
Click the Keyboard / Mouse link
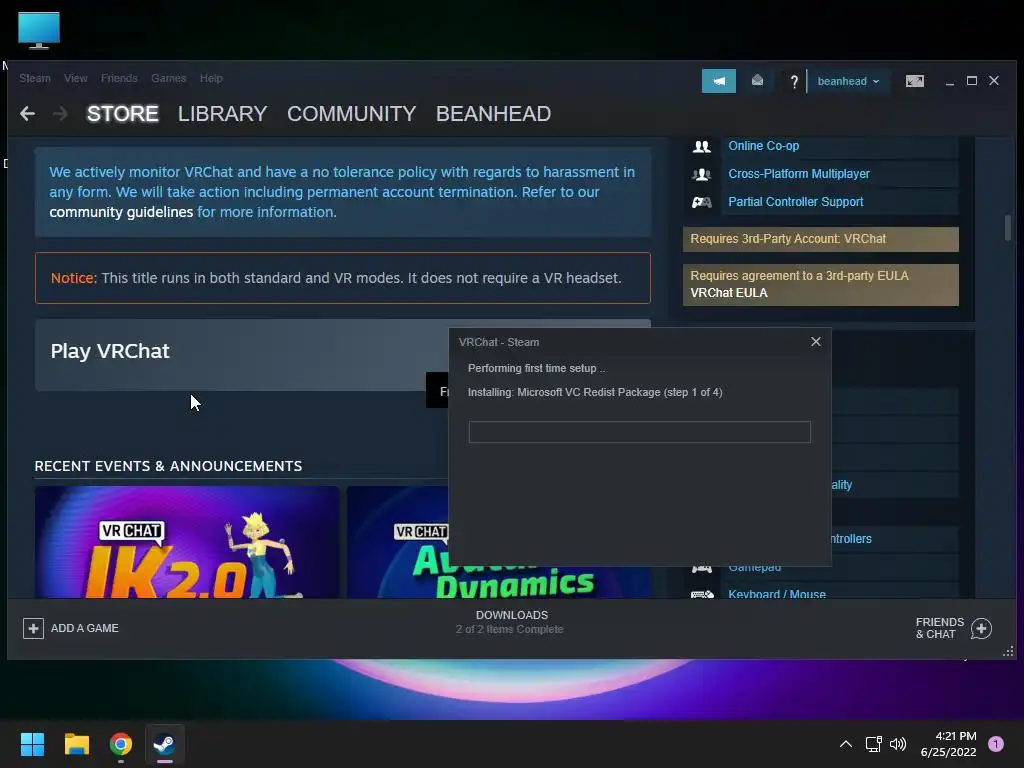pyautogui.click(x=776, y=594)
